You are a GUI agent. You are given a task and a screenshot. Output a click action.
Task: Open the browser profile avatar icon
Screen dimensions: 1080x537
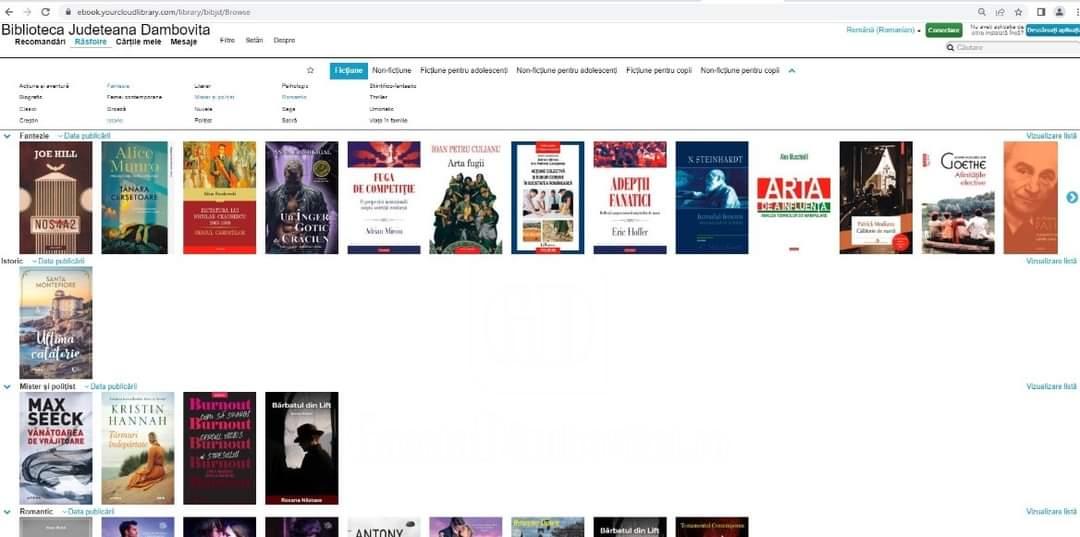(1059, 12)
